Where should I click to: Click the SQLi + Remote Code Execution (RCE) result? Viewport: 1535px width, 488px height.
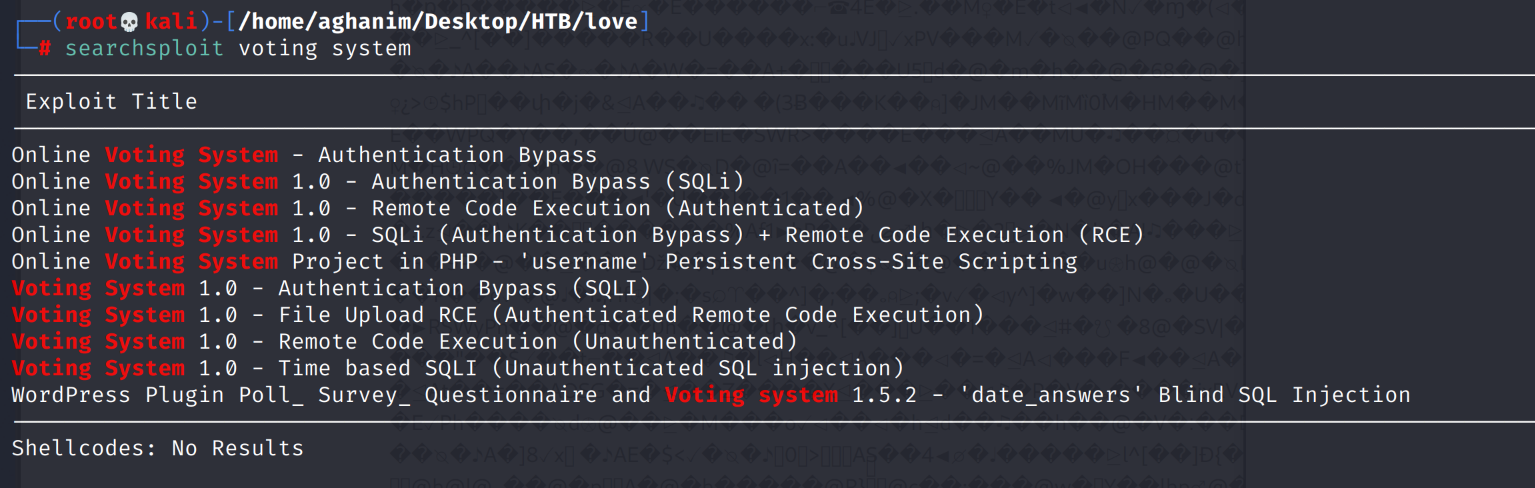pos(577,235)
